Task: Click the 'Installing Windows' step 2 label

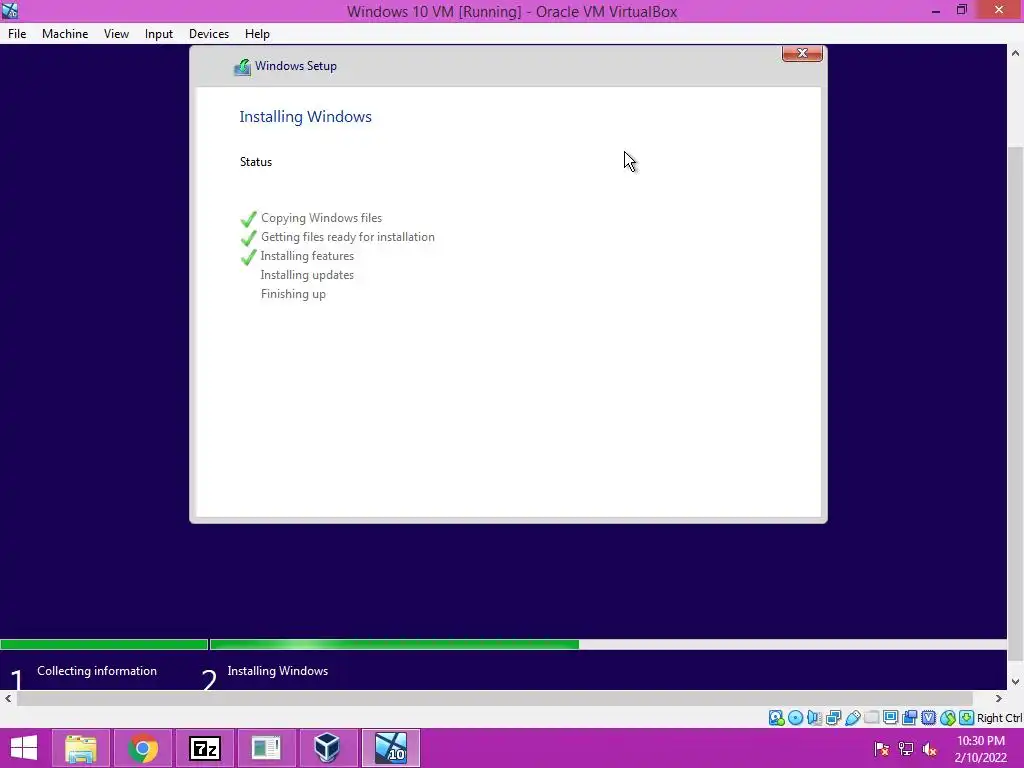Action: [x=278, y=671]
